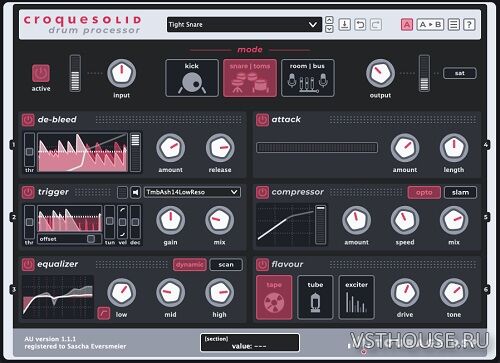Click trigger thr slider handle
The width and height of the screenshot is (500, 363).
click(29, 222)
